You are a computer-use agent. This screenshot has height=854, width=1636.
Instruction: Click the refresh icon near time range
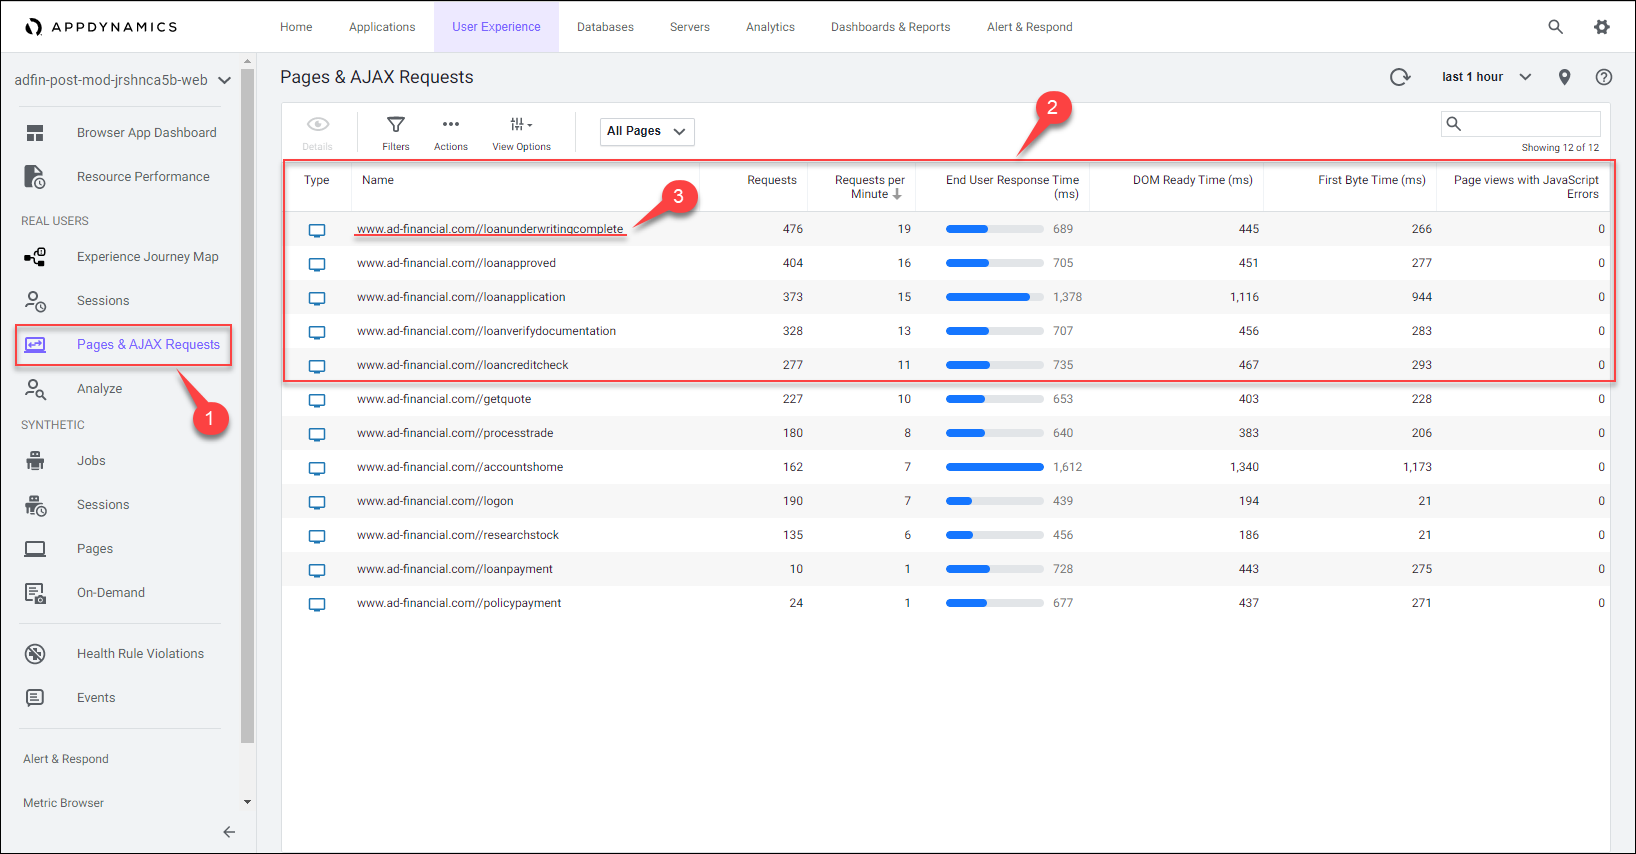coord(1400,77)
